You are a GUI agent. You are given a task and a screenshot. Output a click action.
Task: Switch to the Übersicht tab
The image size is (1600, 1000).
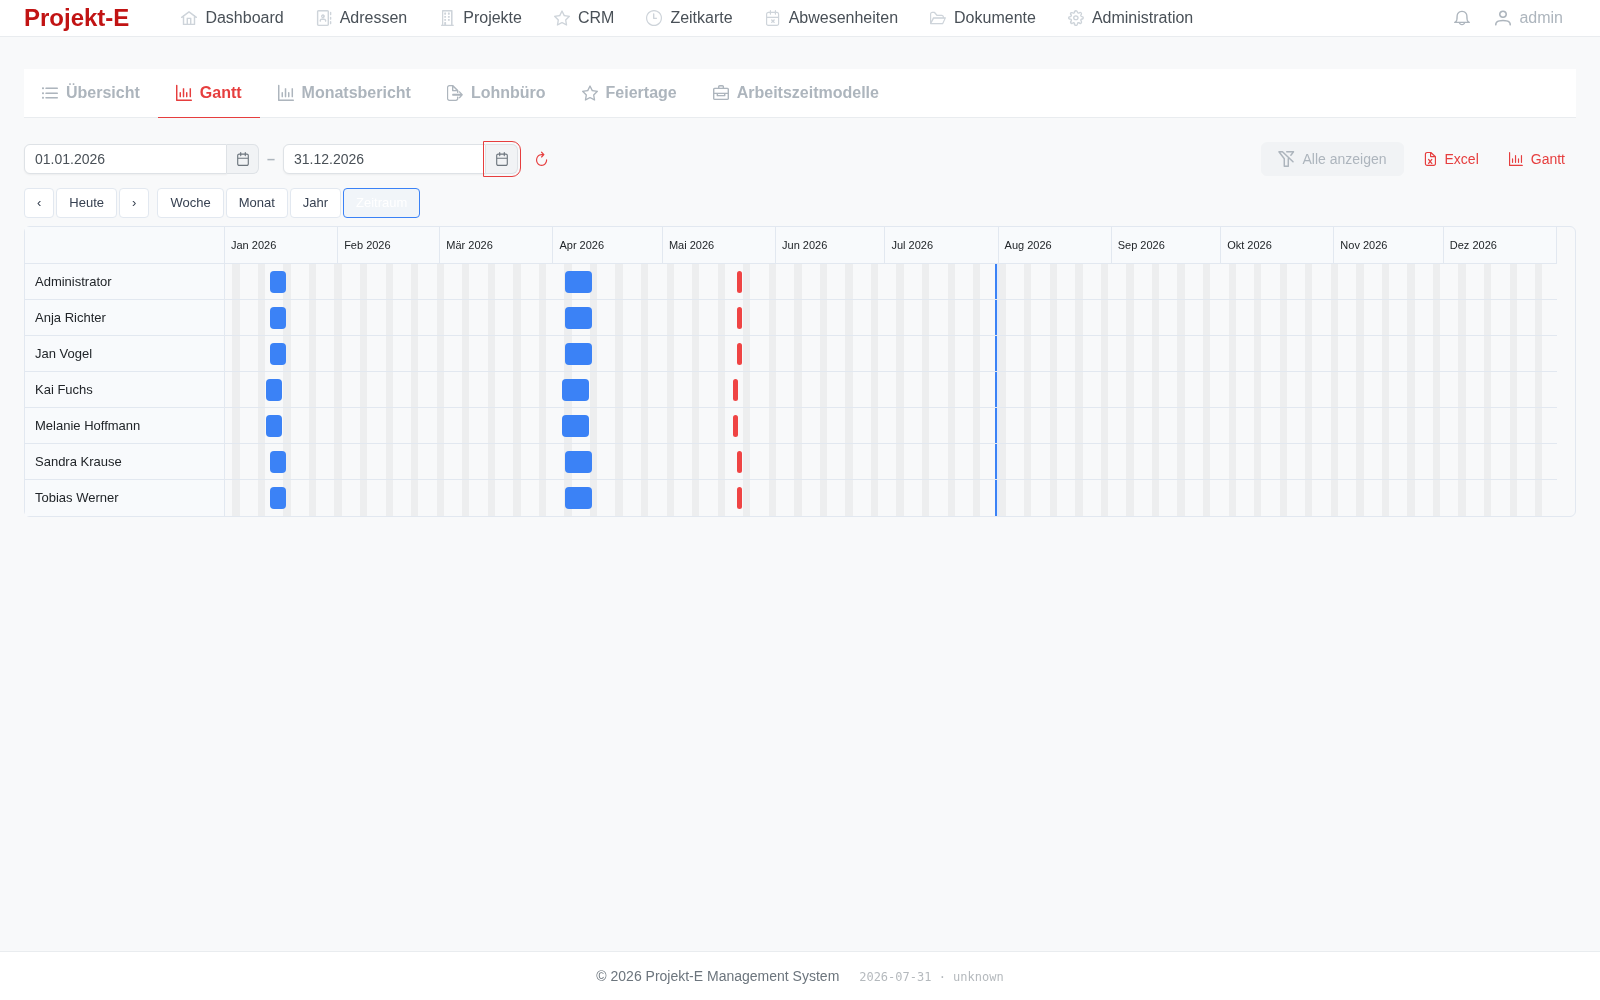click(x=90, y=93)
